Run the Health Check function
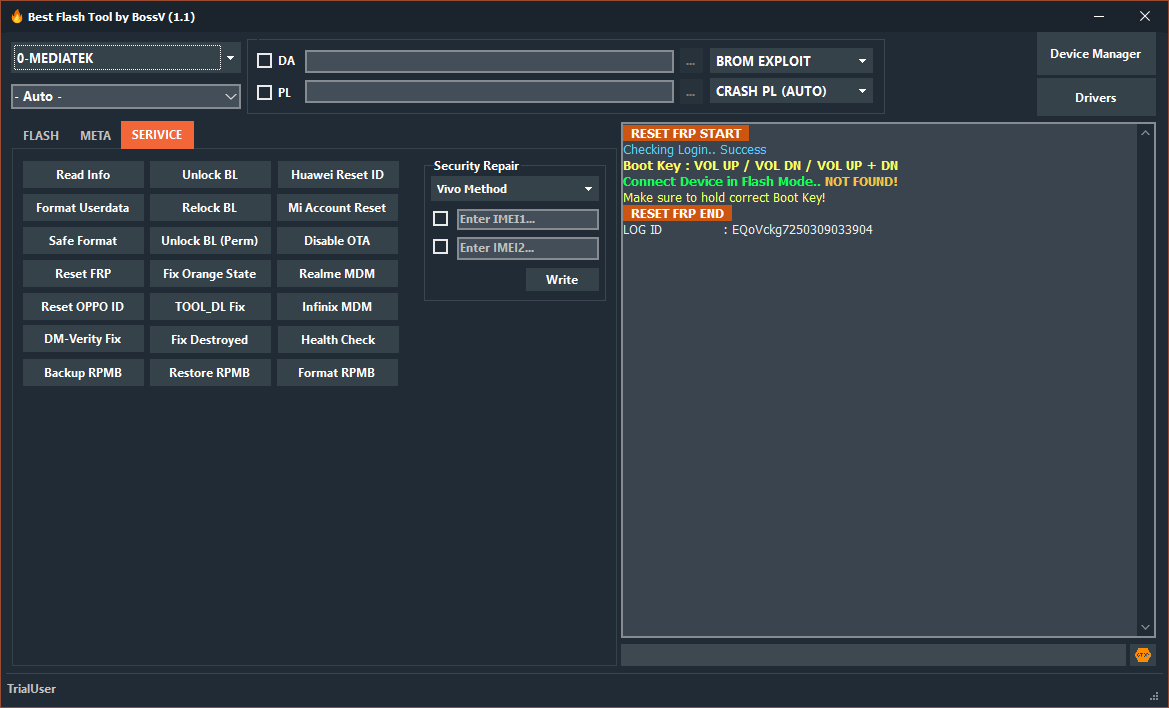 point(337,339)
